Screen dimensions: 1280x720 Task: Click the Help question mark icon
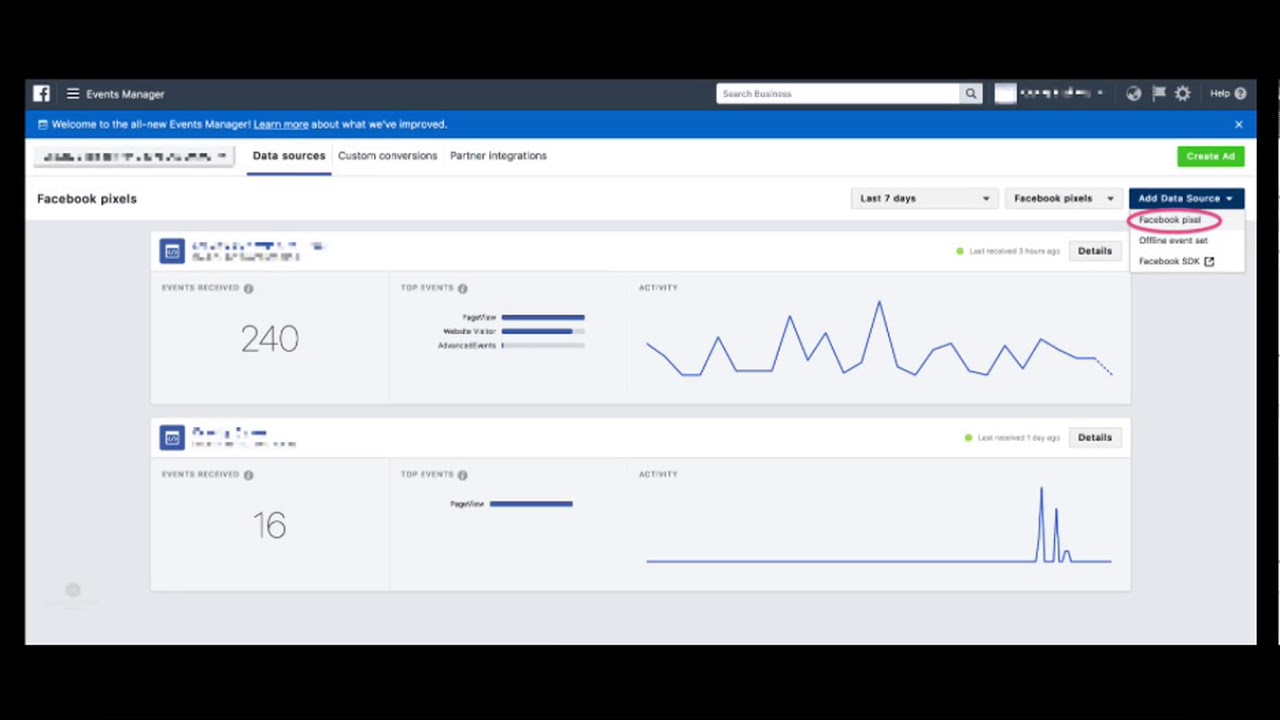1240,94
